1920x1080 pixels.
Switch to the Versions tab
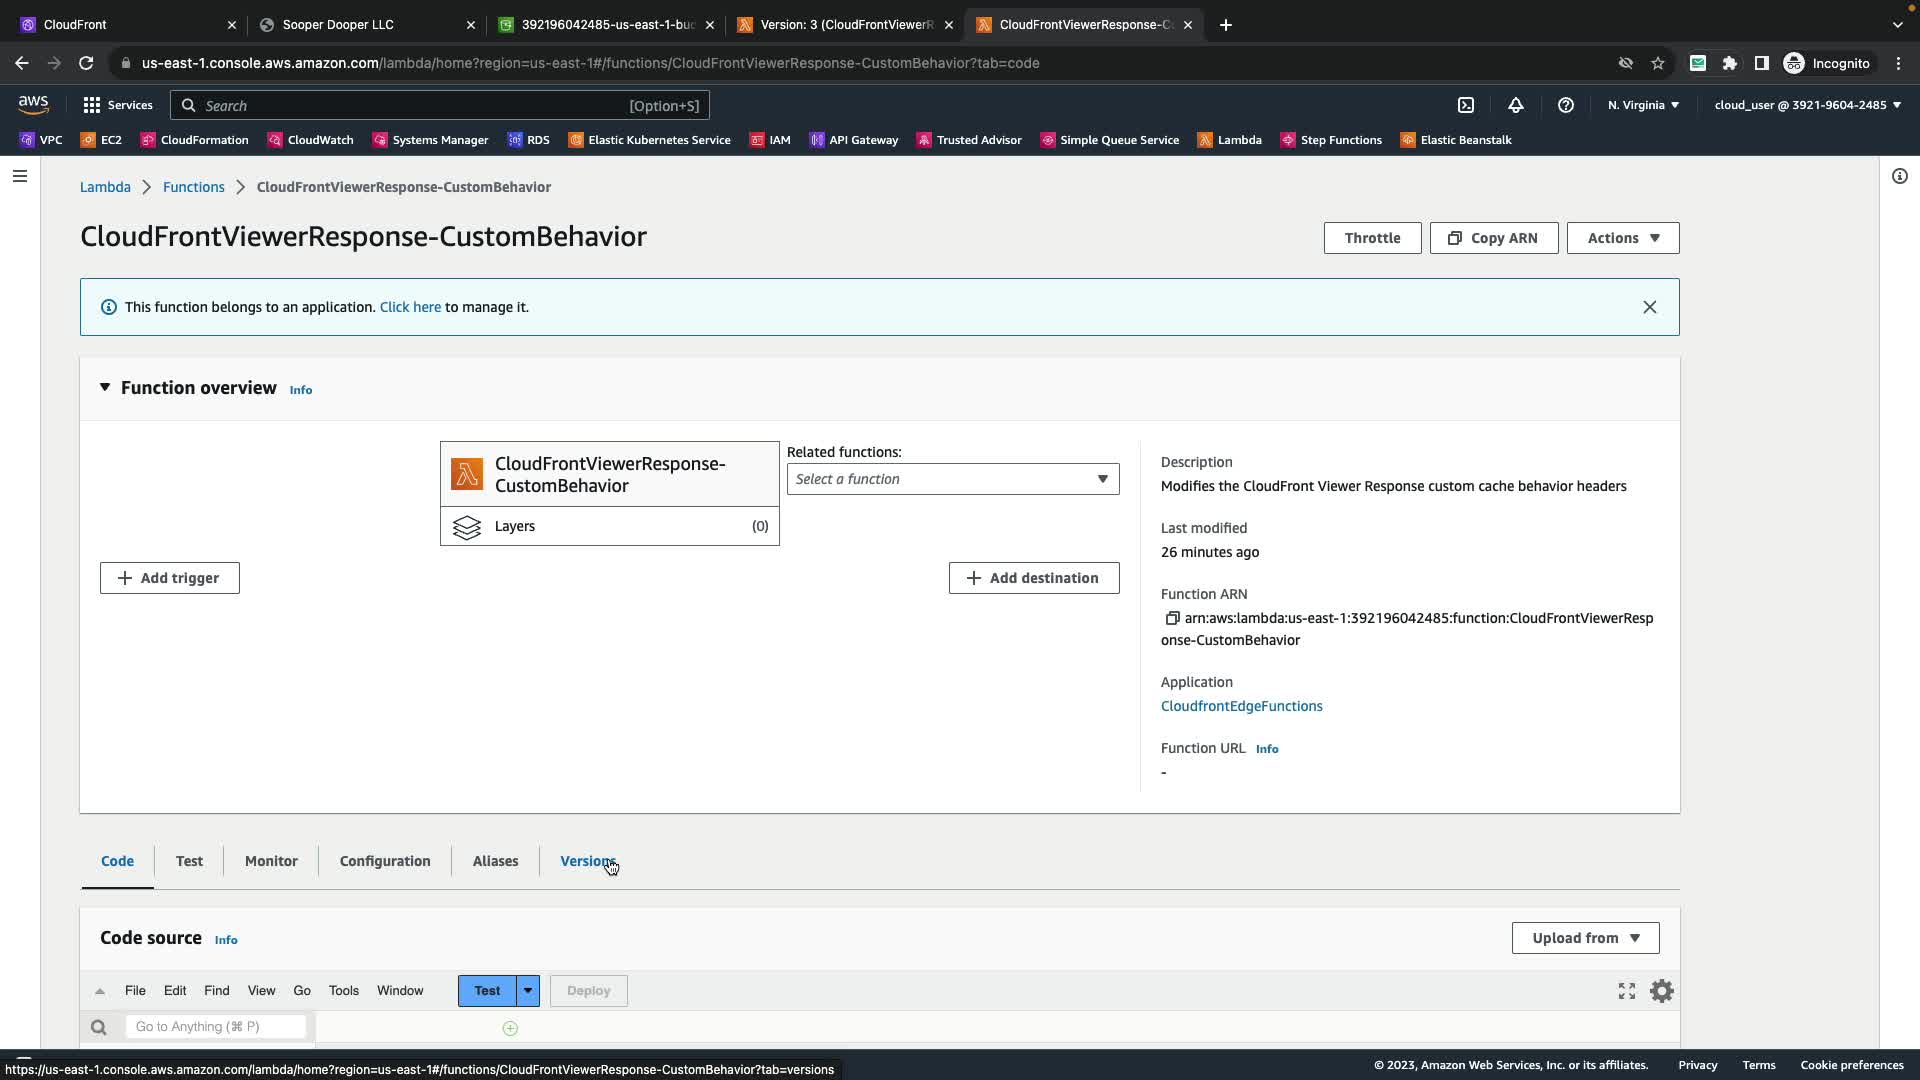tap(587, 861)
